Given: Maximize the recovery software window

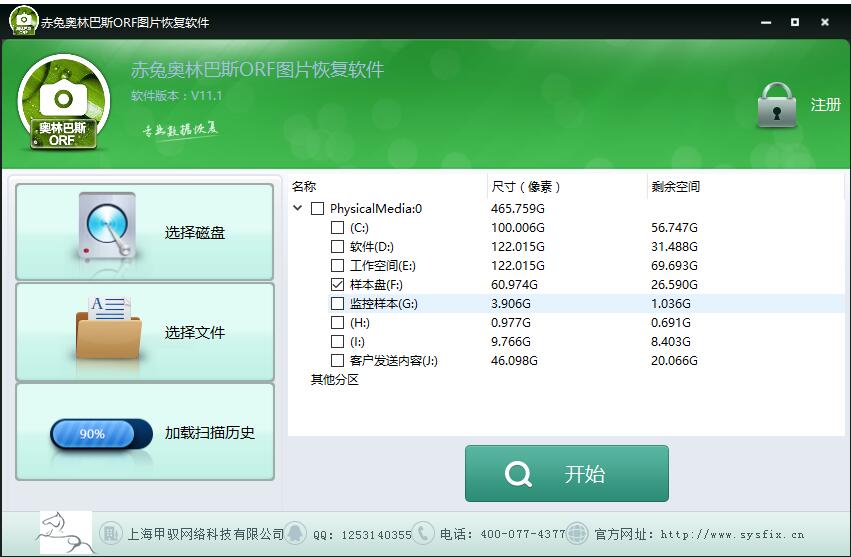Looking at the screenshot, I should click(x=795, y=22).
